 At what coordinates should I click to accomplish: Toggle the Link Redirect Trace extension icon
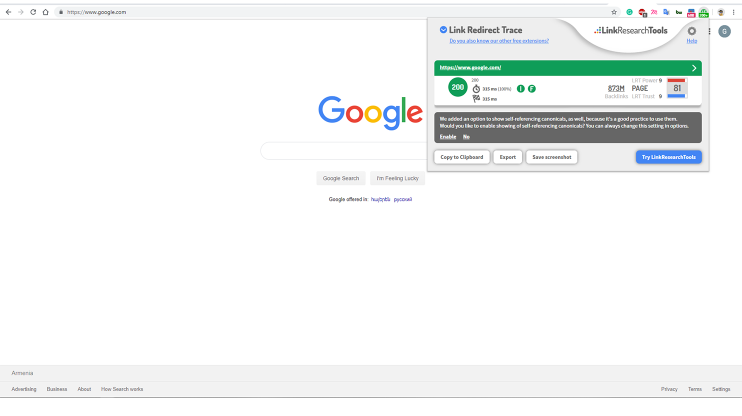point(704,12)
